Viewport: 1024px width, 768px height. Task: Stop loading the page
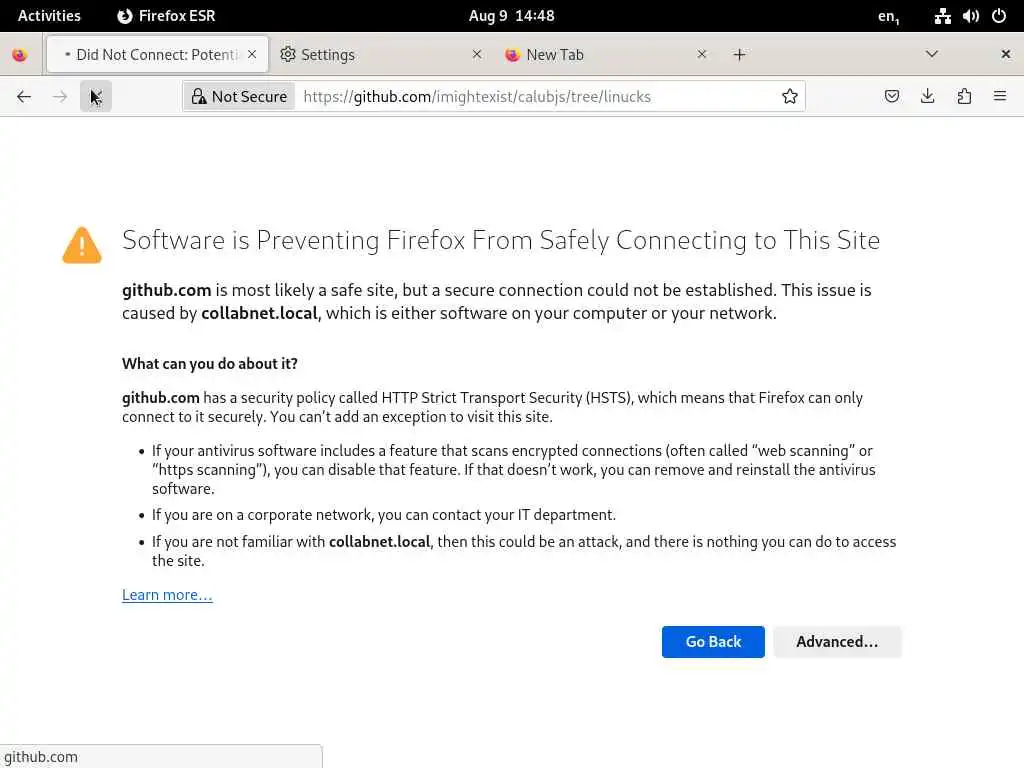[x=96, y=96]
